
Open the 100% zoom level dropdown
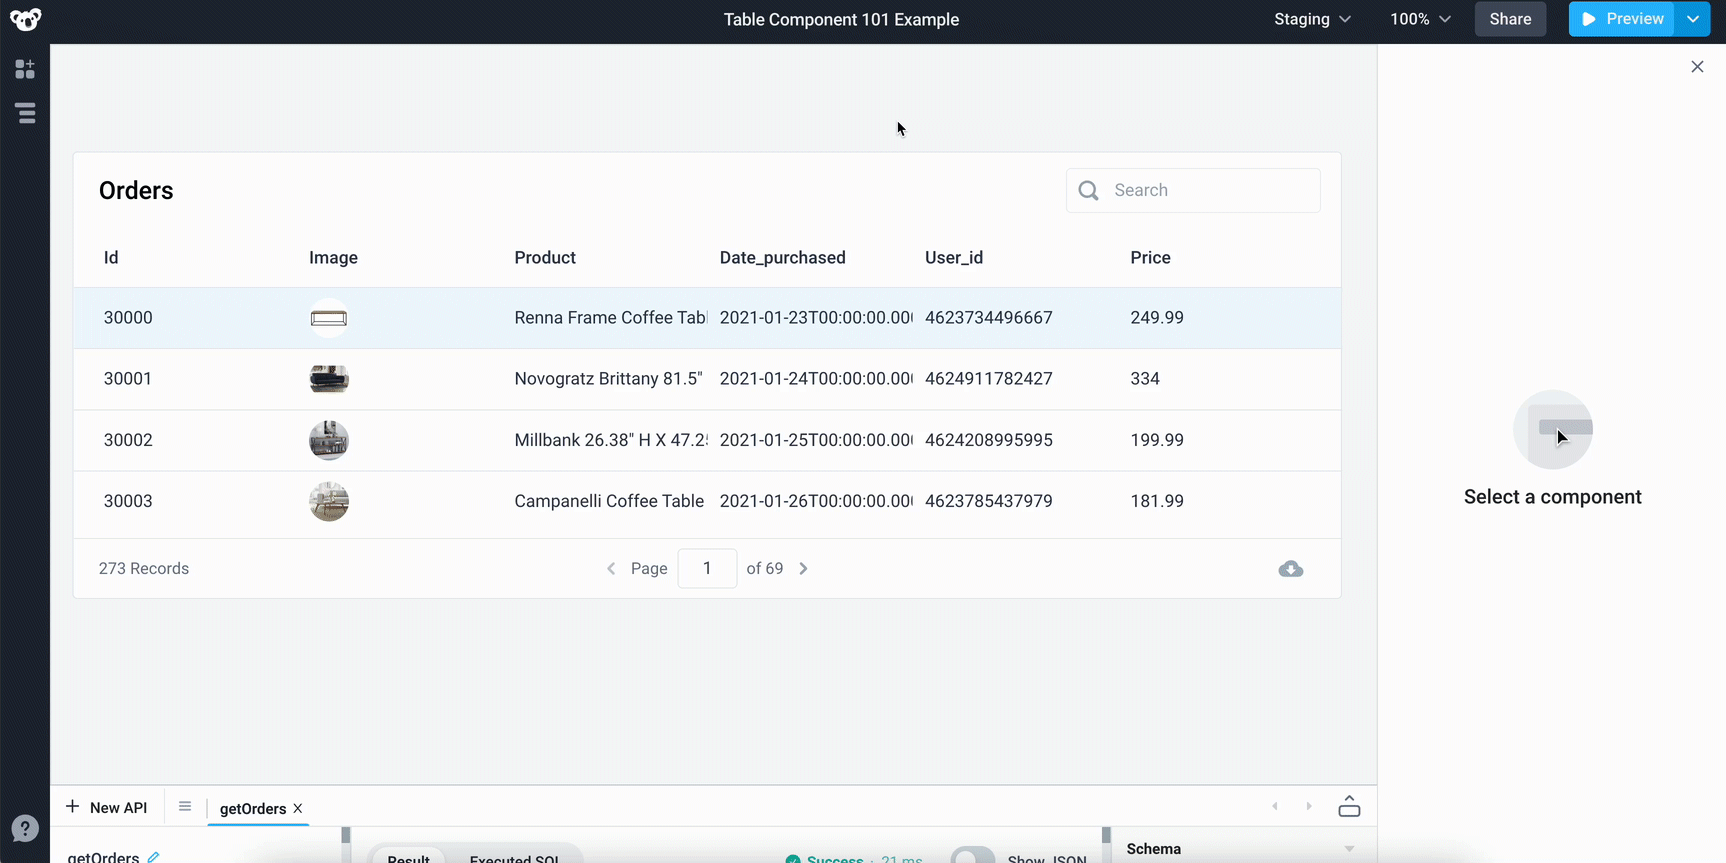tap(1420, 19)
